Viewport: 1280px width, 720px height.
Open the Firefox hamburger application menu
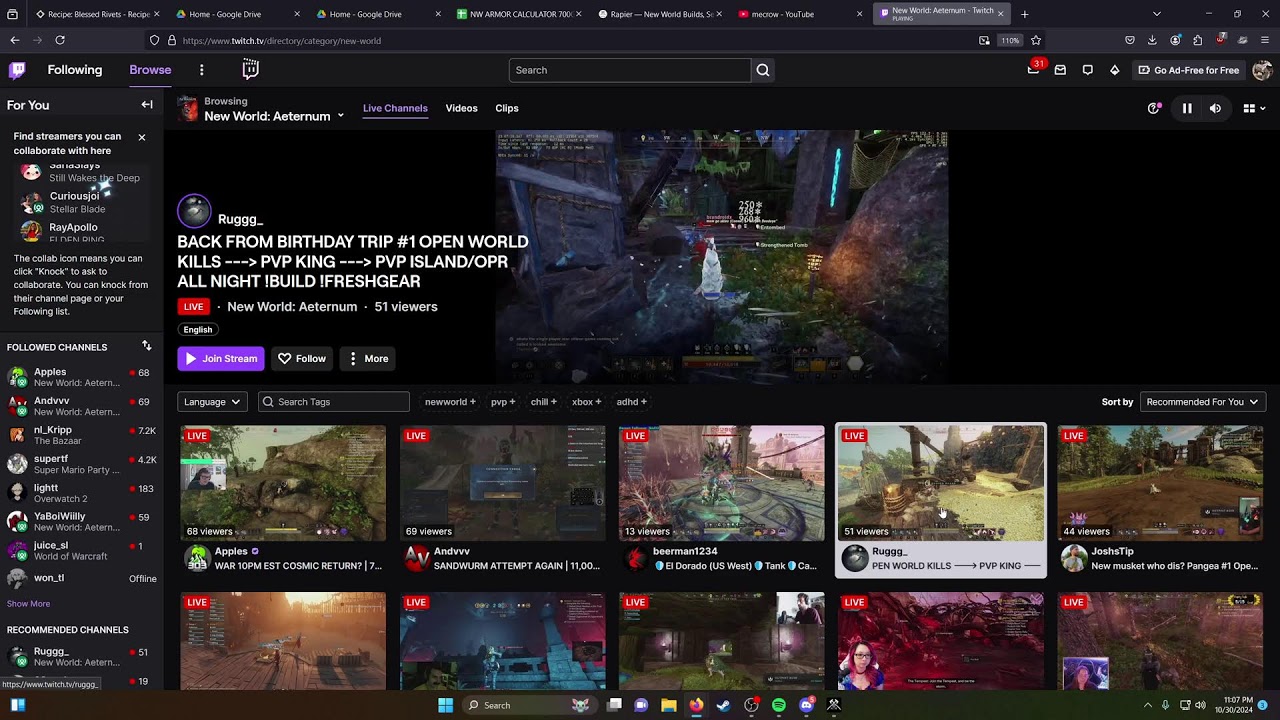(x=1265, y=40)
